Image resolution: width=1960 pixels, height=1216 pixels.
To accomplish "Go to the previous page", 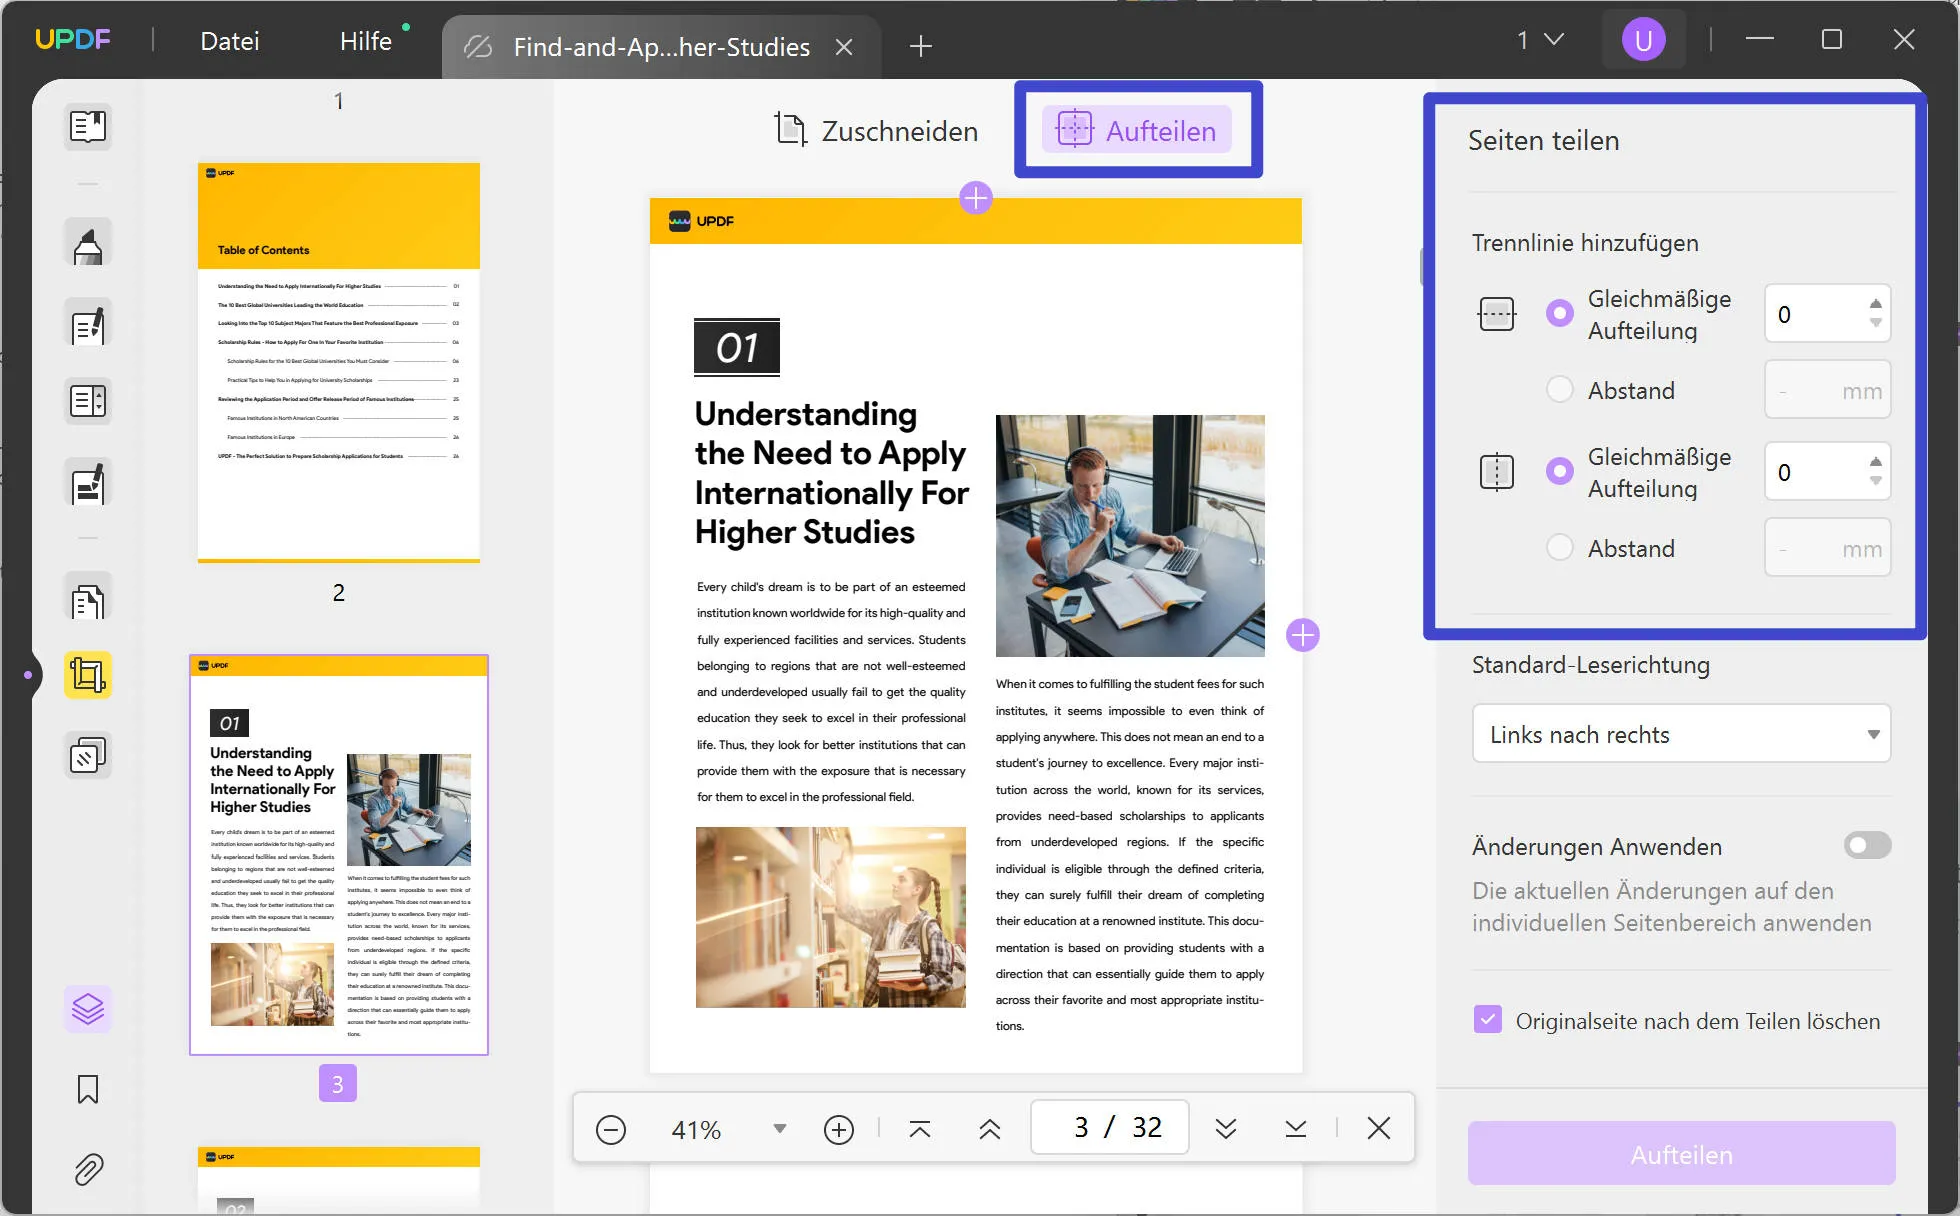I will click(990, 1129).
